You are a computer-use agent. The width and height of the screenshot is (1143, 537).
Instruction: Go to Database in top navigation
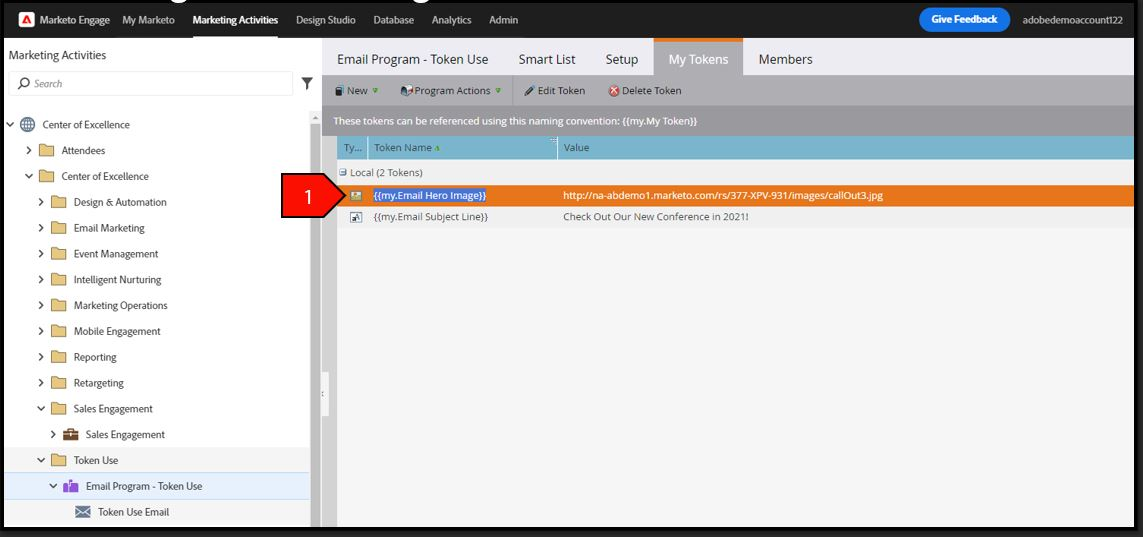tap(394, 20)
